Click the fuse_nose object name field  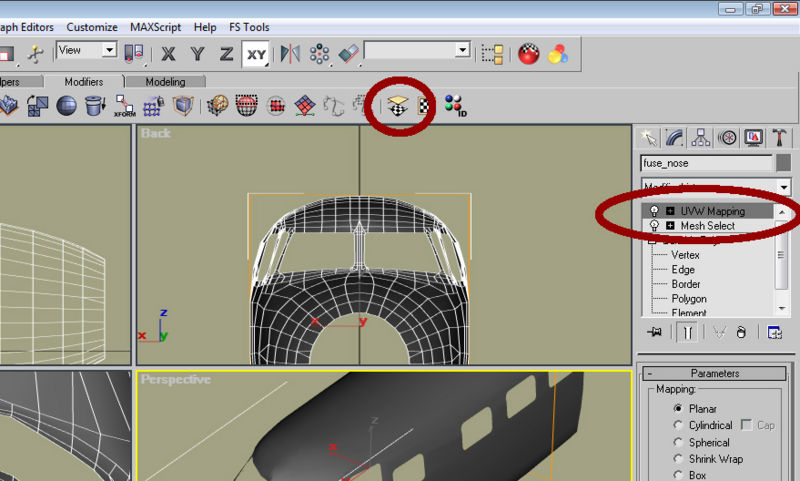[x=707, y=163]
